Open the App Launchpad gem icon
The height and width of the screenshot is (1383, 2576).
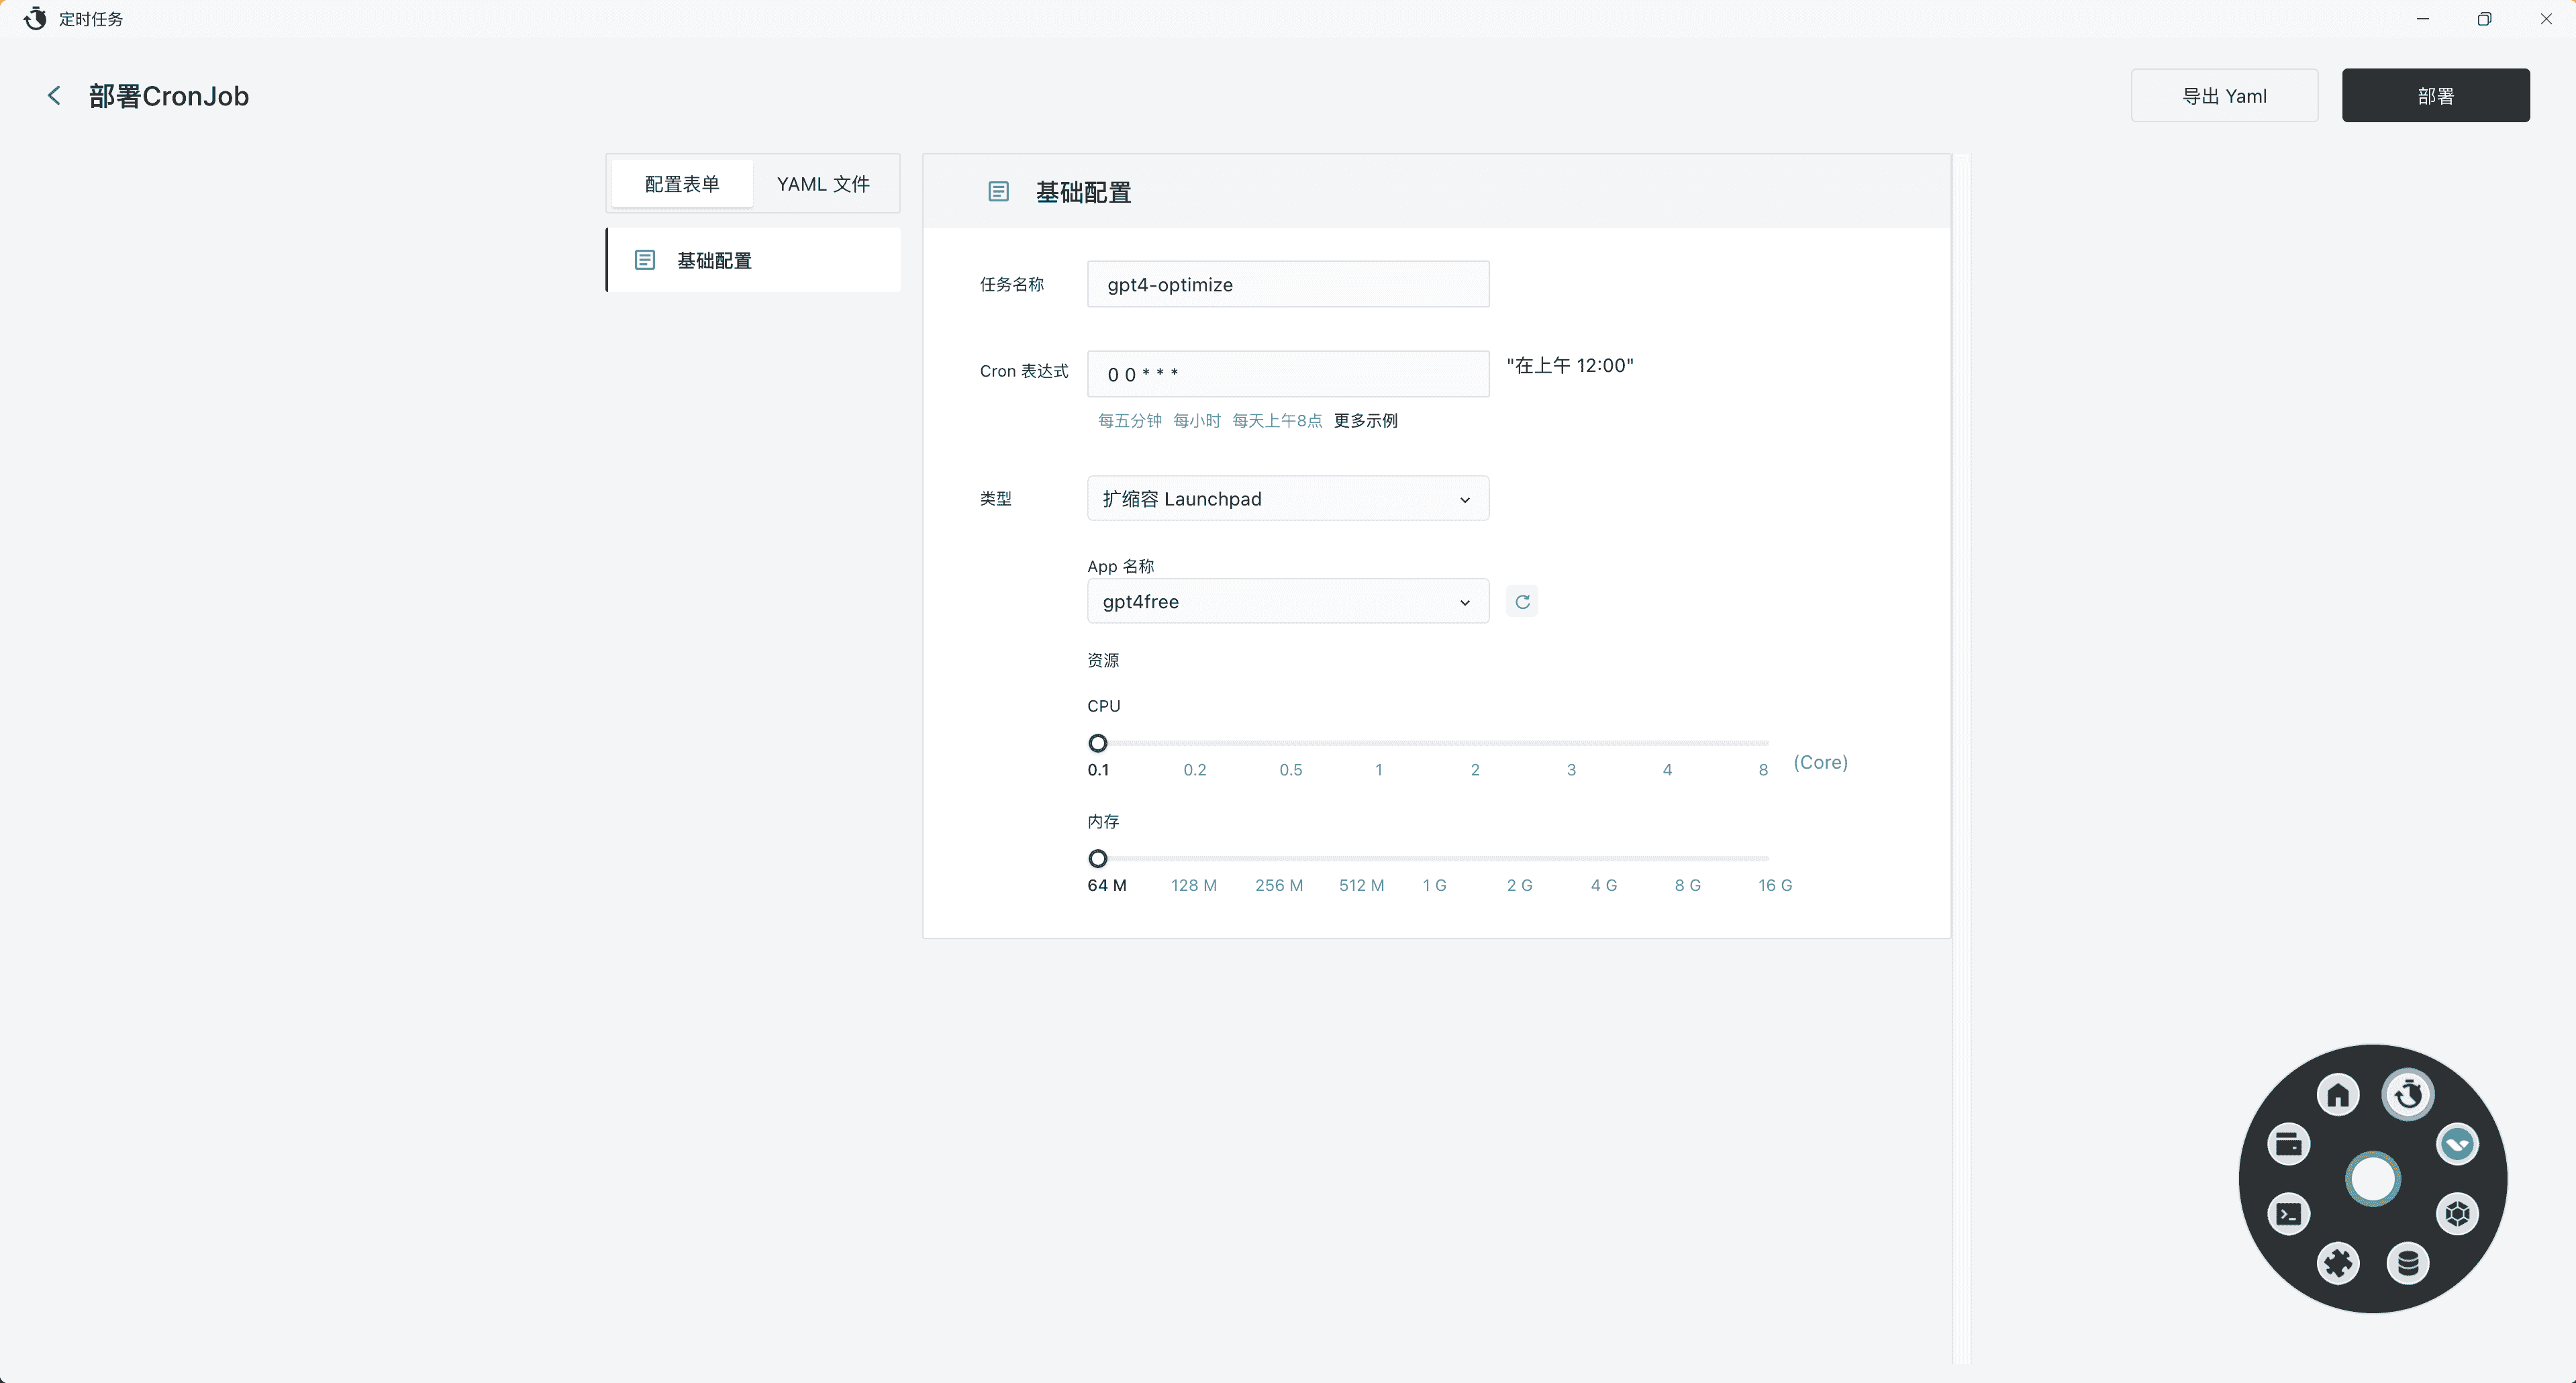(x=2458, y=1214)
